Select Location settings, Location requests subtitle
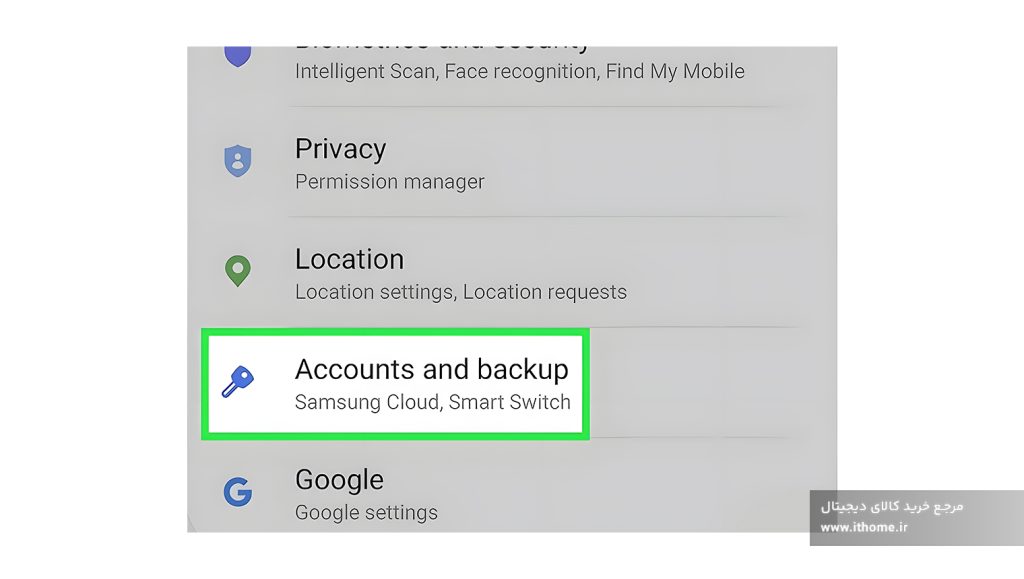Viewport: 1024px width, 579px height. click(x=461, y=292)
